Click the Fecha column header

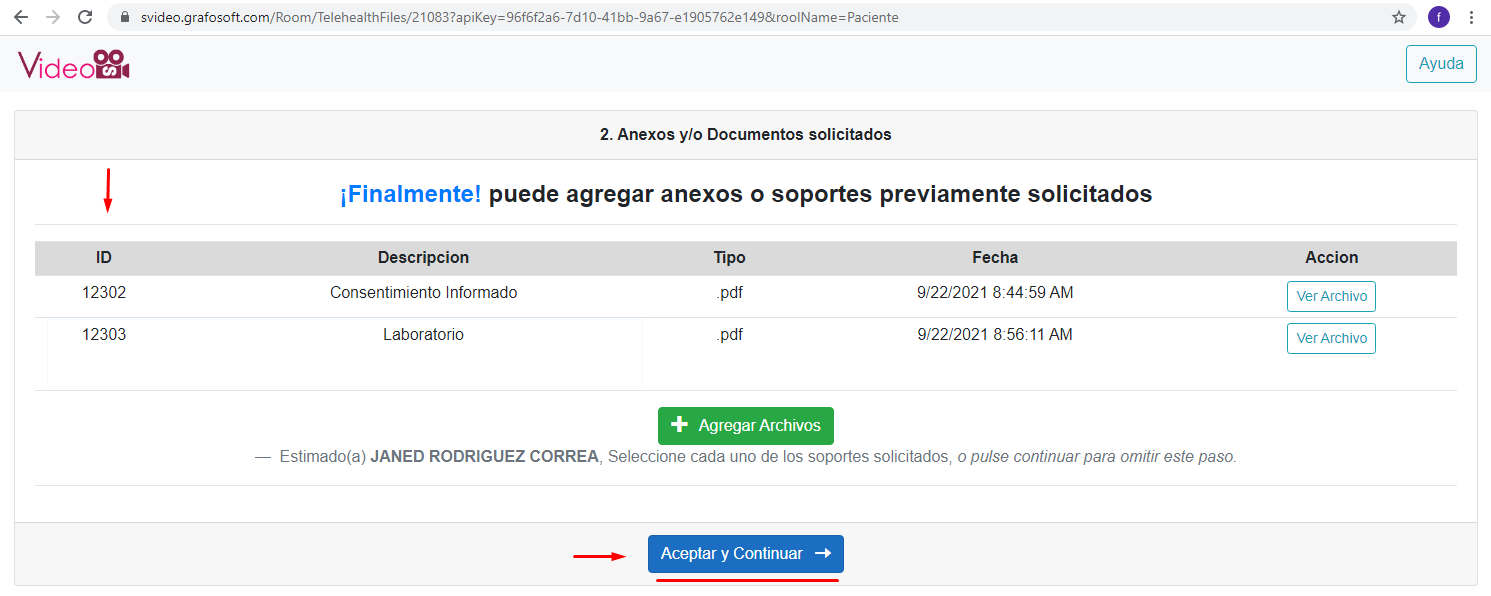point(994,258)
